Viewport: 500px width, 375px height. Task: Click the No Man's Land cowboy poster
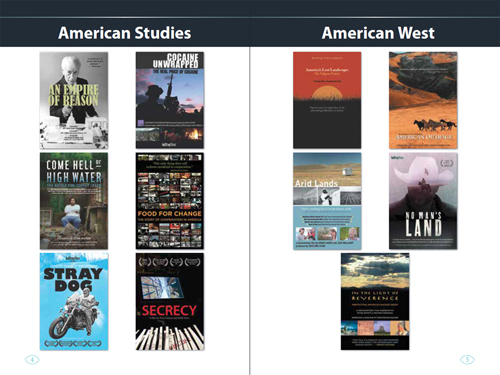423,201
